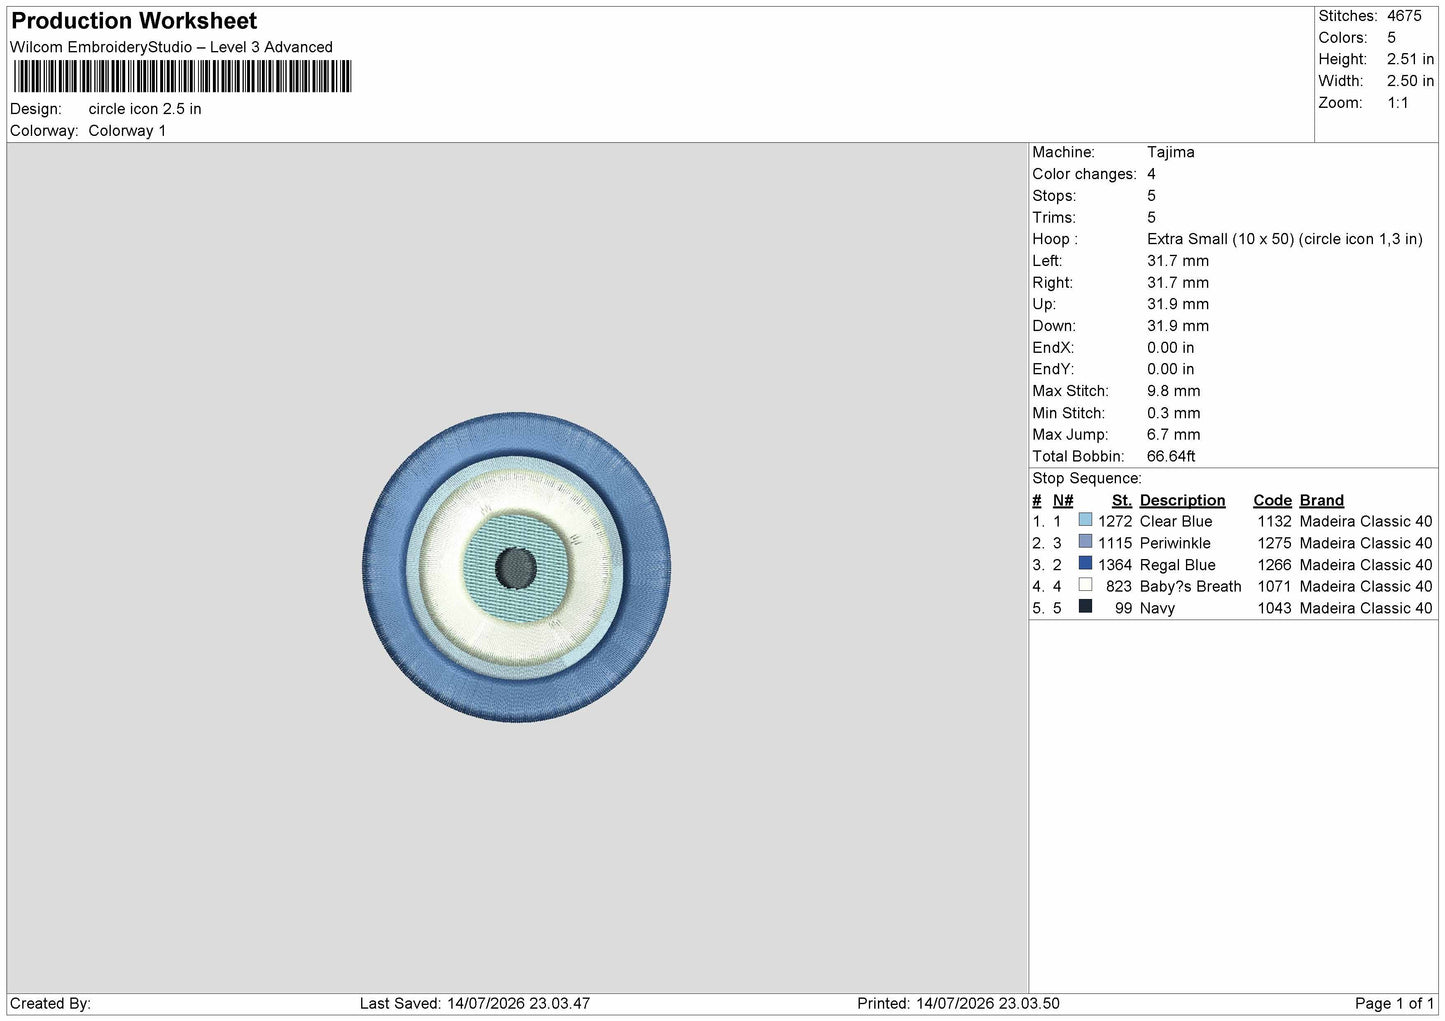Click stitch count 1272 in the Clear Blue row
The image size is (1445, 1021).
point(1115,521)
